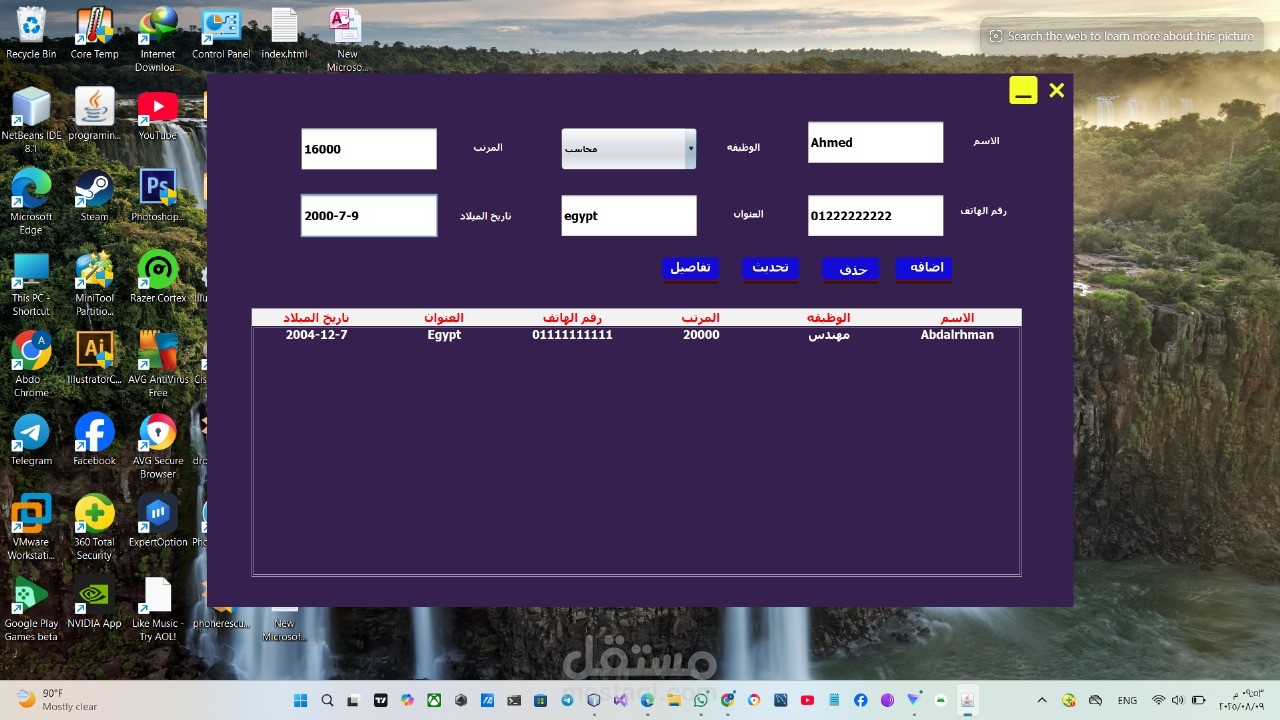This screenshot has width=1280, height=720.
Task: Launch the Photoshop desktop shortcut
Action: [x=157, y=196]
